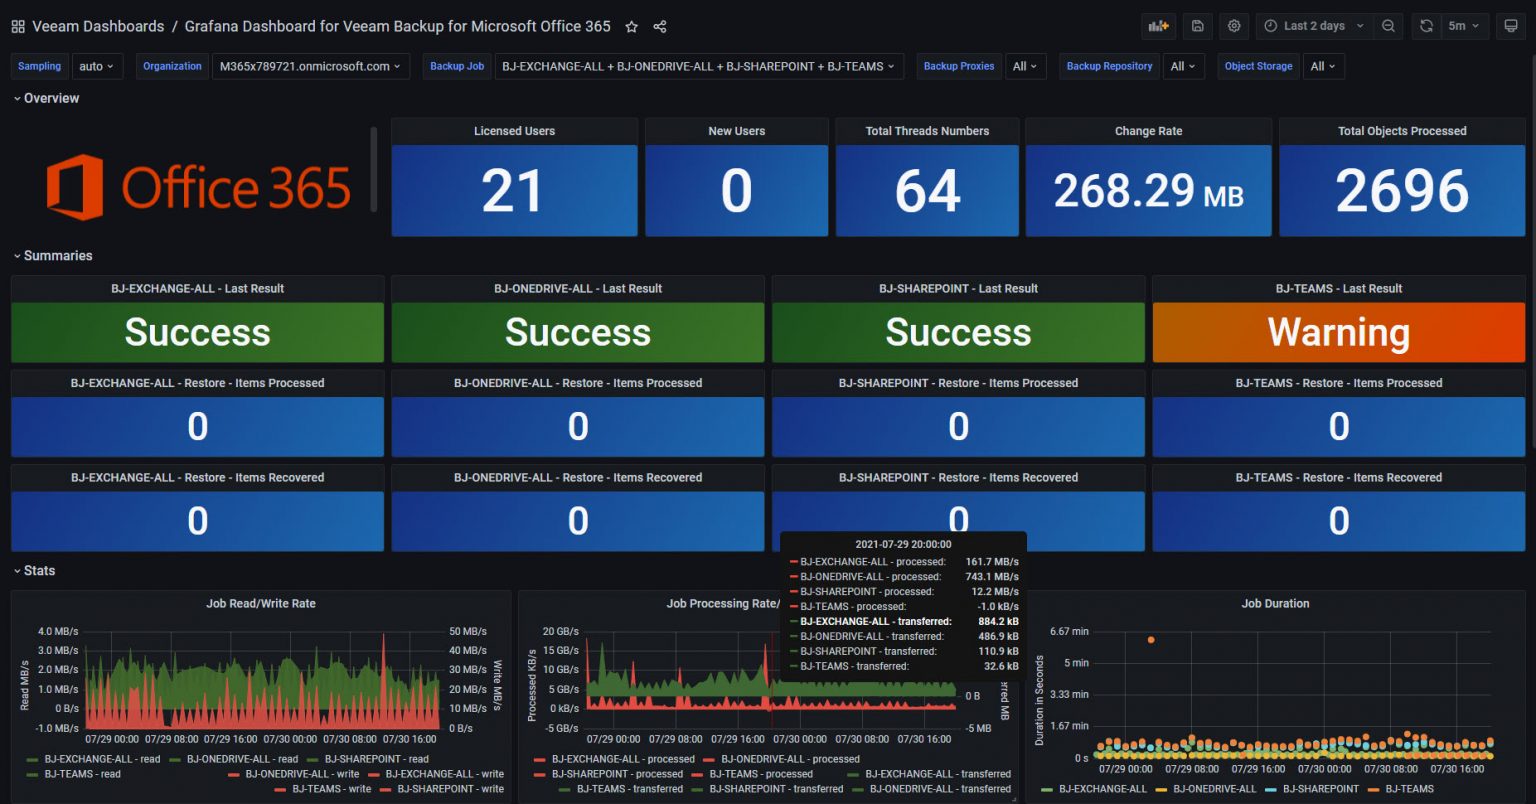Collapse the Summaries section
This screenshot has height=804, width=1536.
[x=53, y=255]
